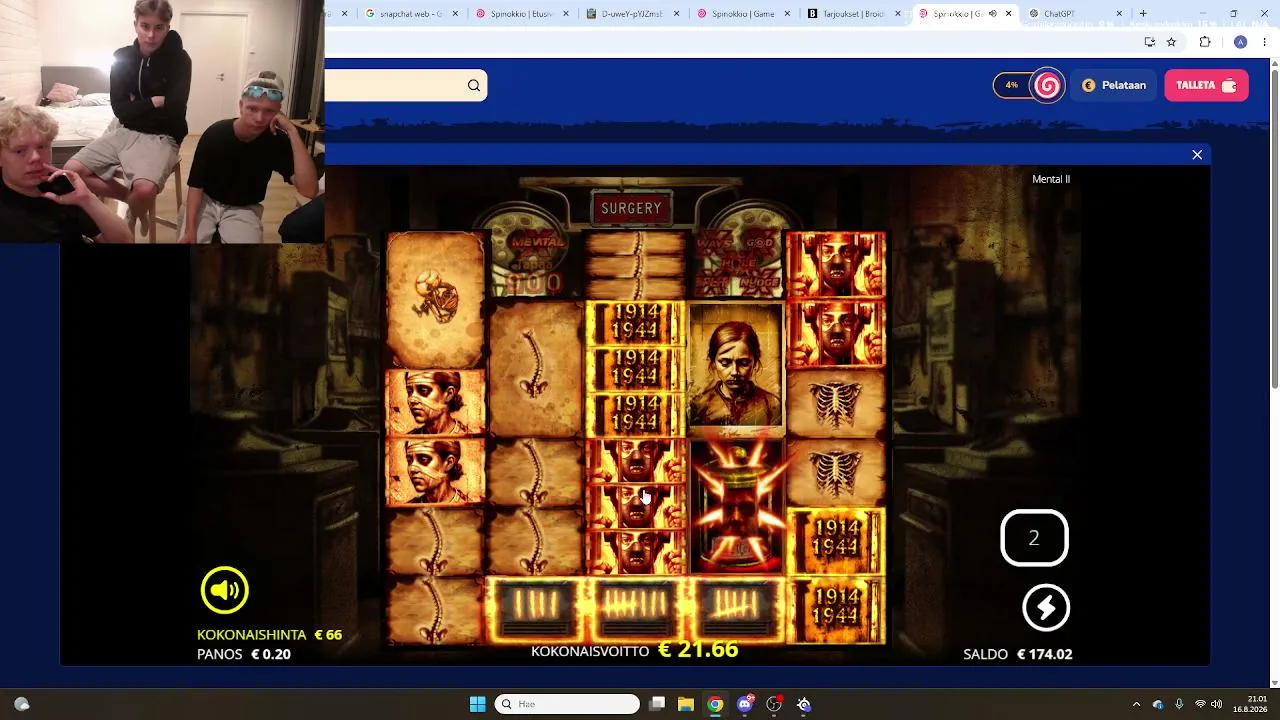The image size is (1280, 720).
Task: Close the ChatGPT tab
Action: 1119,14
